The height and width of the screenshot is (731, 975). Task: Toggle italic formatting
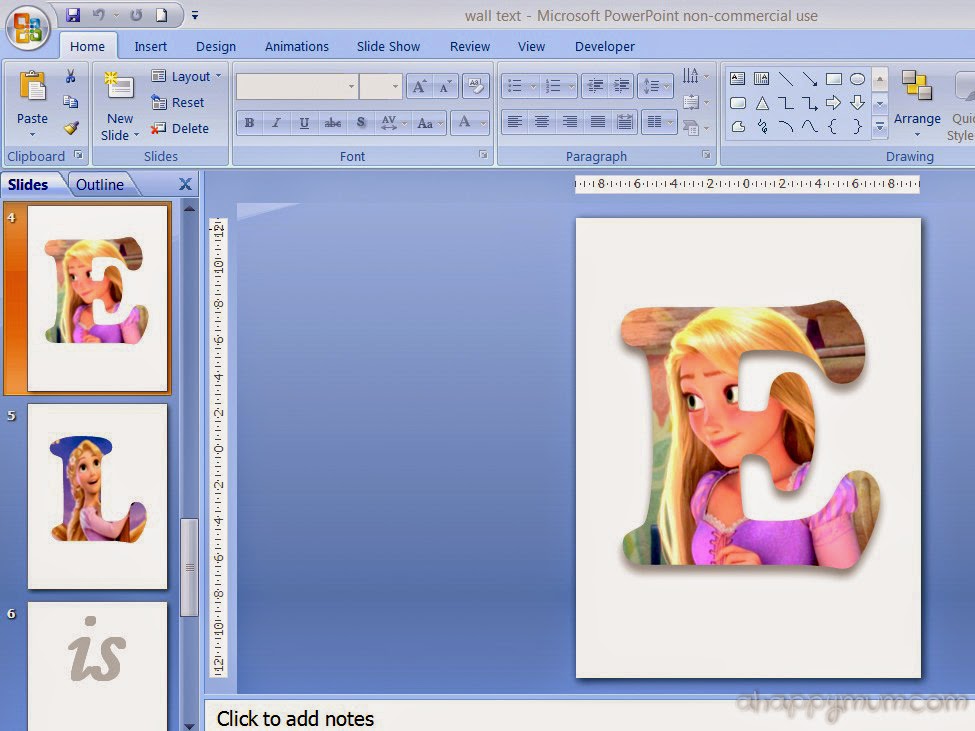point(277,123)
